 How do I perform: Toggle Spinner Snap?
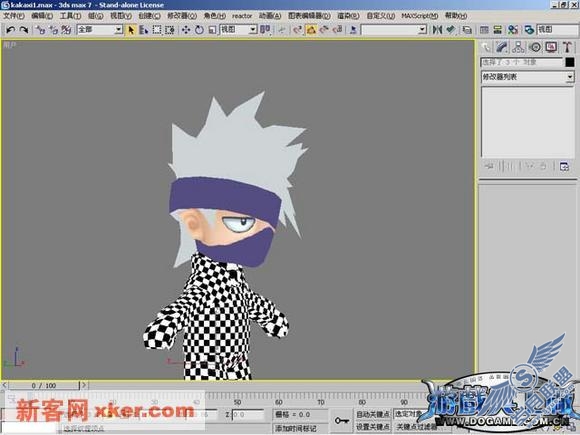coord(337,30)
